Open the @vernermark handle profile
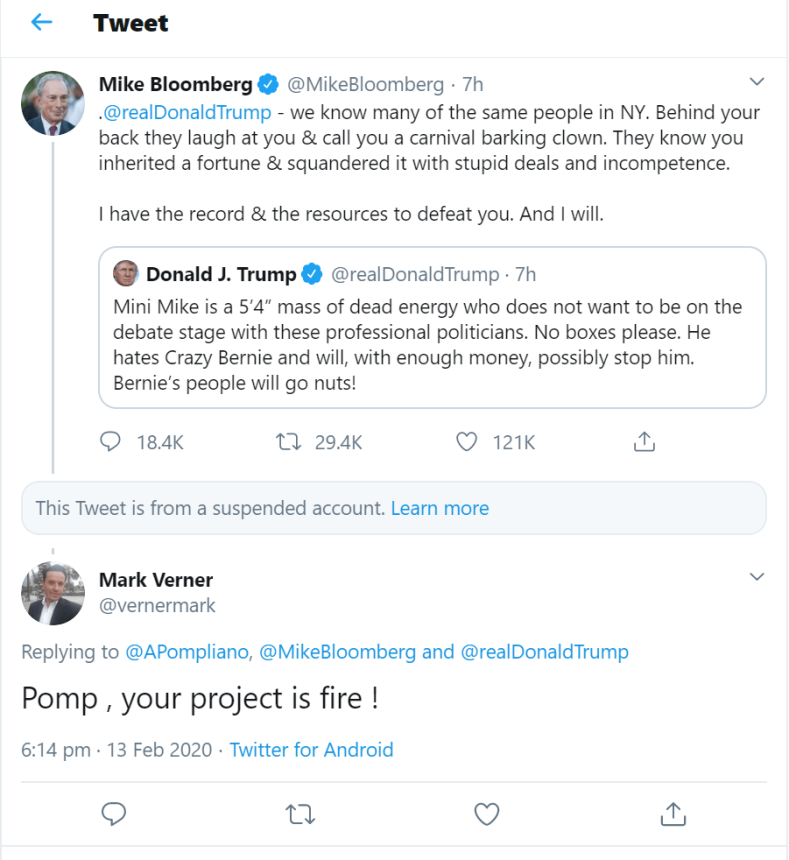This screenshot has height=860, width=789. pos(157,606)
